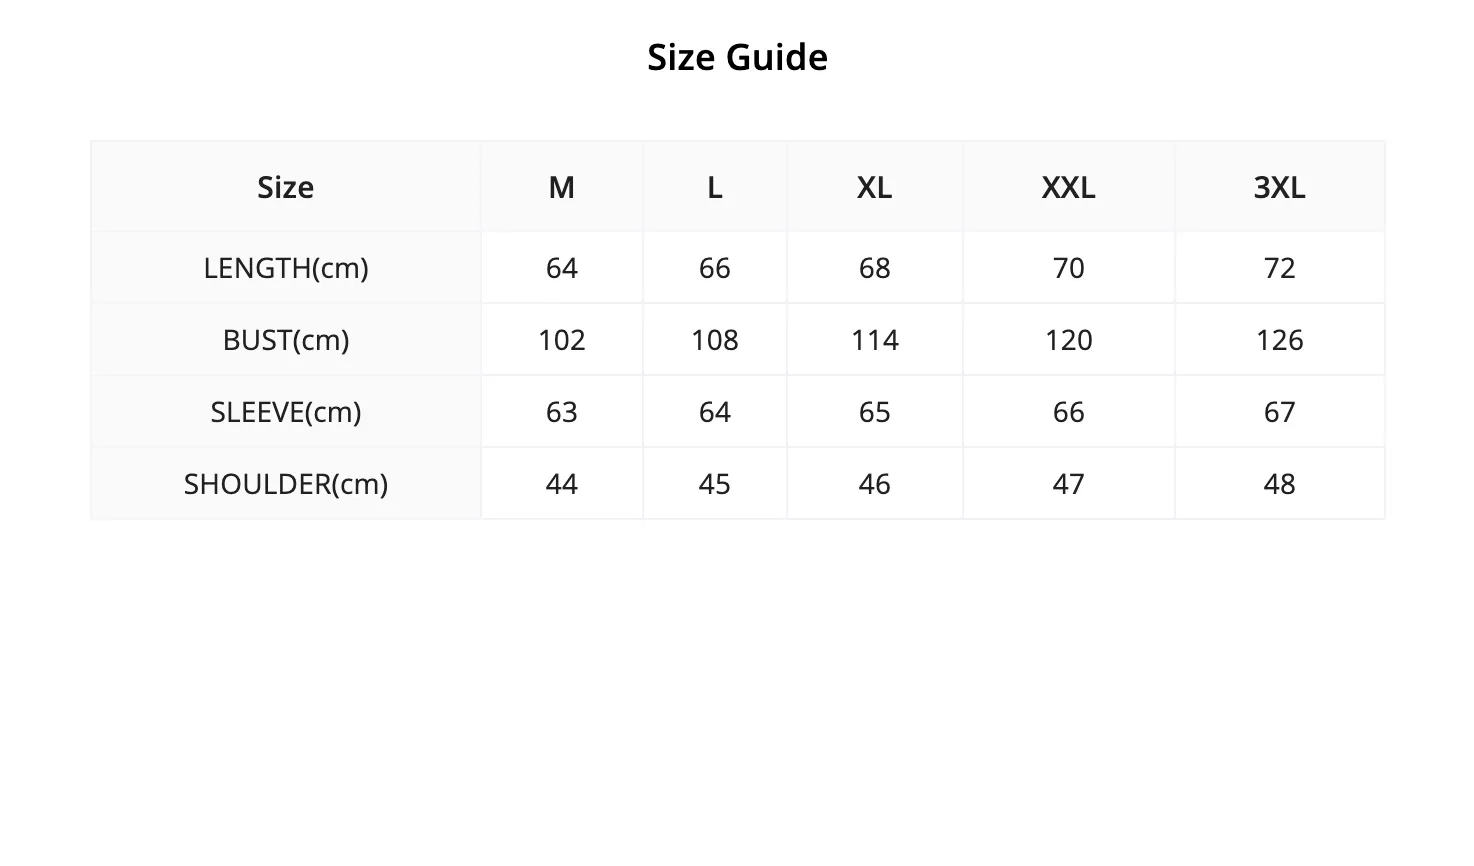The width and height of the screenshot is (1474, 866).
Task: Click the M size column header
Action: [562, 187]
